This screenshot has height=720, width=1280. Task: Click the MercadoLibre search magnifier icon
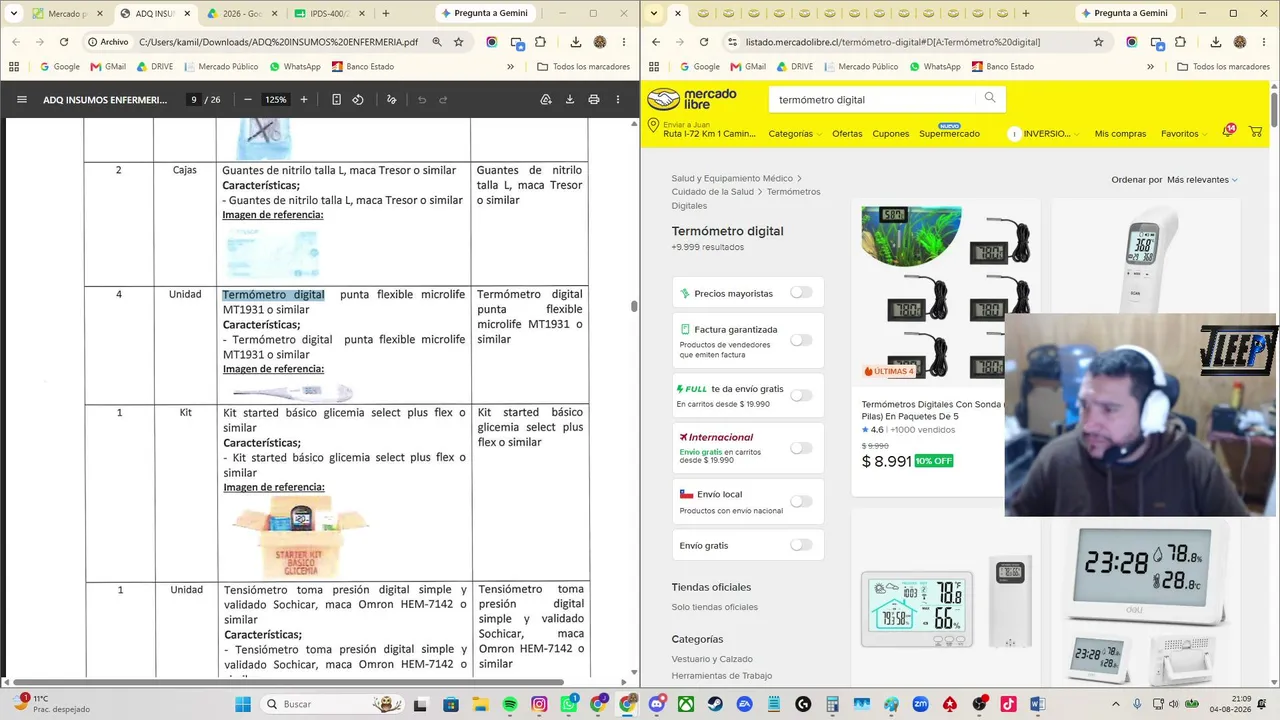click(x=990, y=98)
